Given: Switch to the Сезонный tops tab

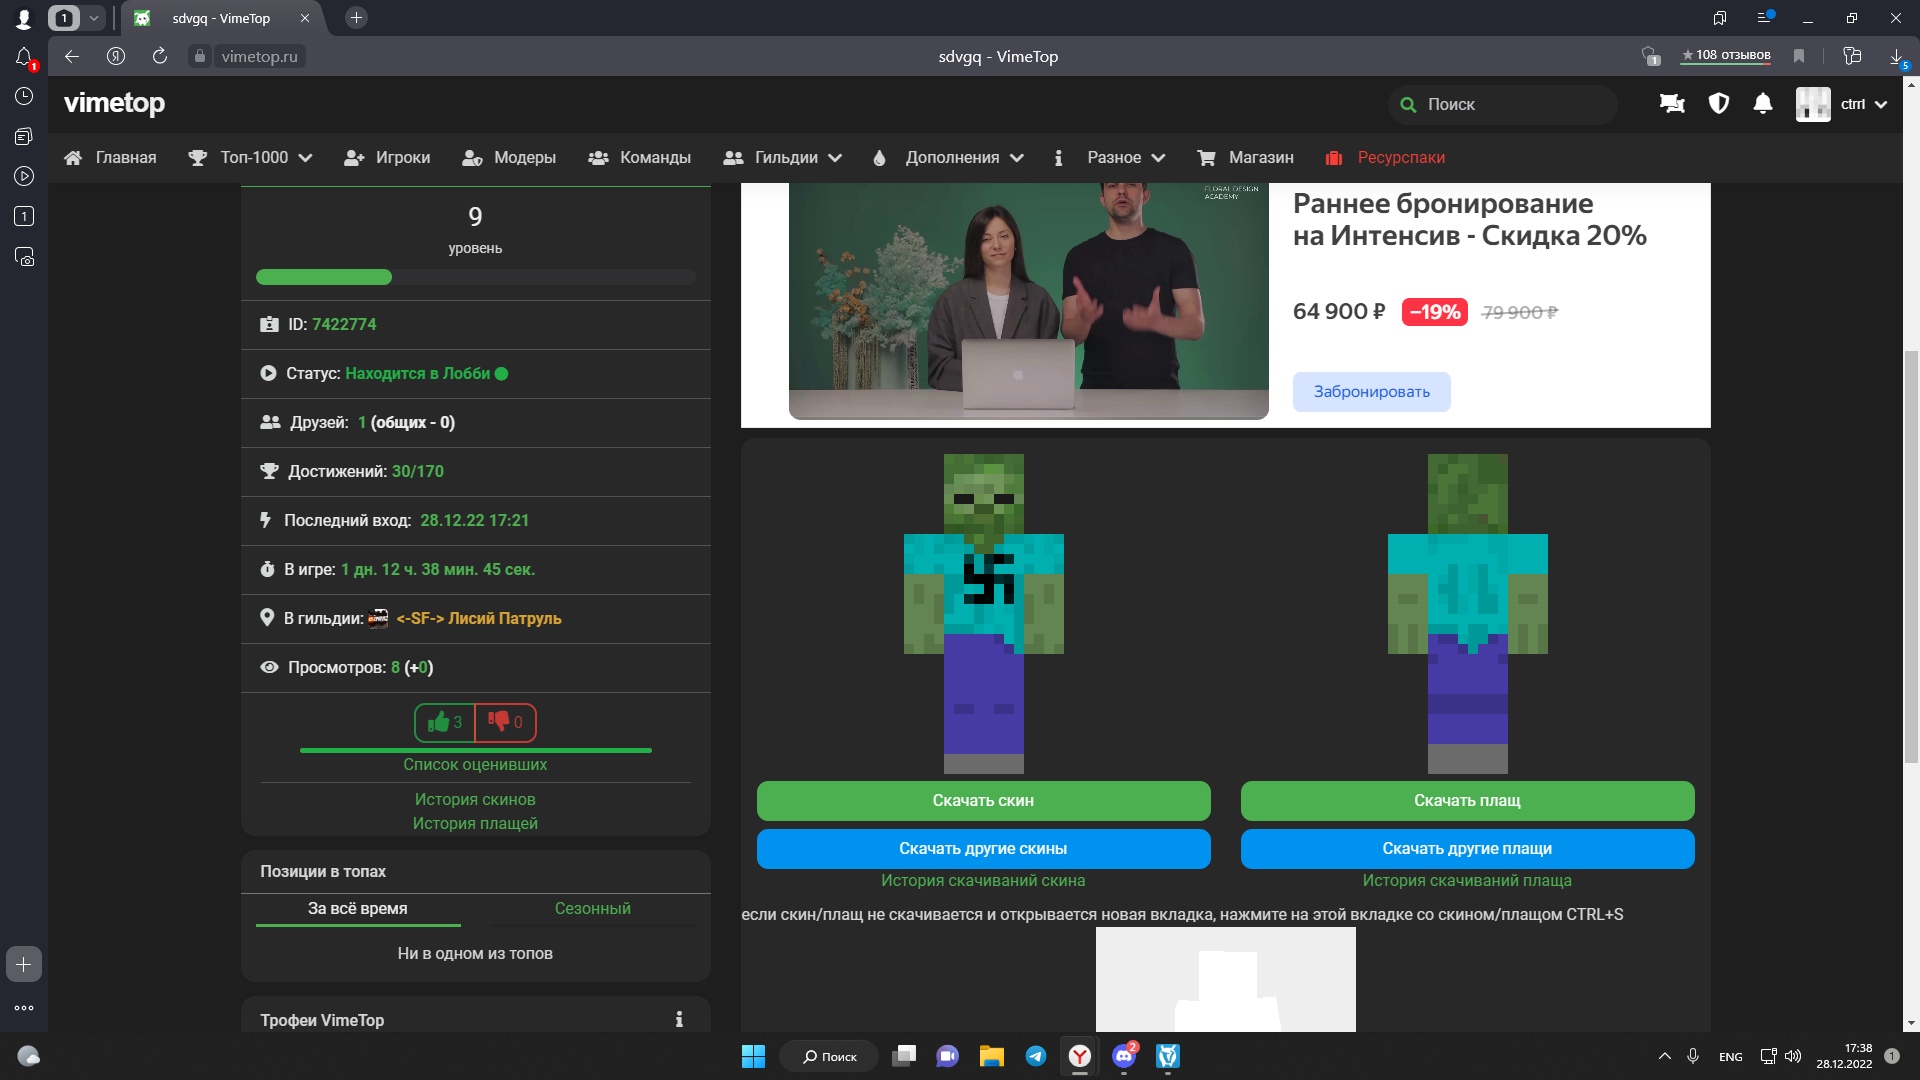Looking at the screenshot, I should click(x=592, y=908).
